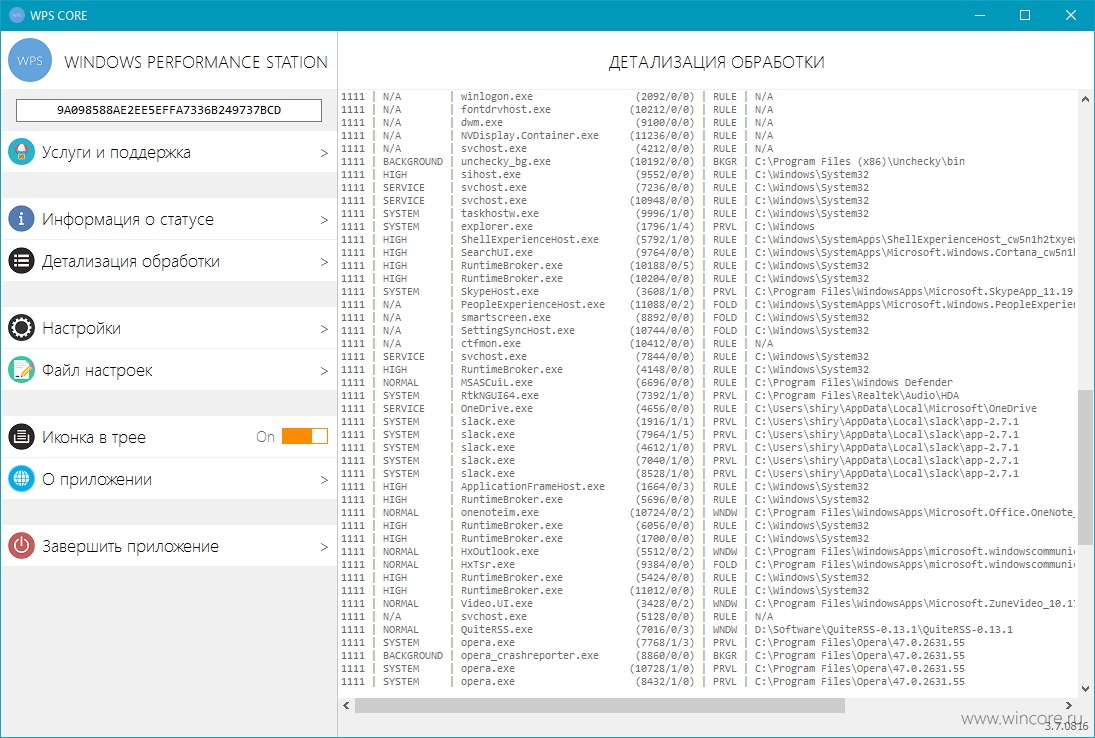Open the О приложении menu item
The height and width of the screenshot is (738, 1095).
169,479
